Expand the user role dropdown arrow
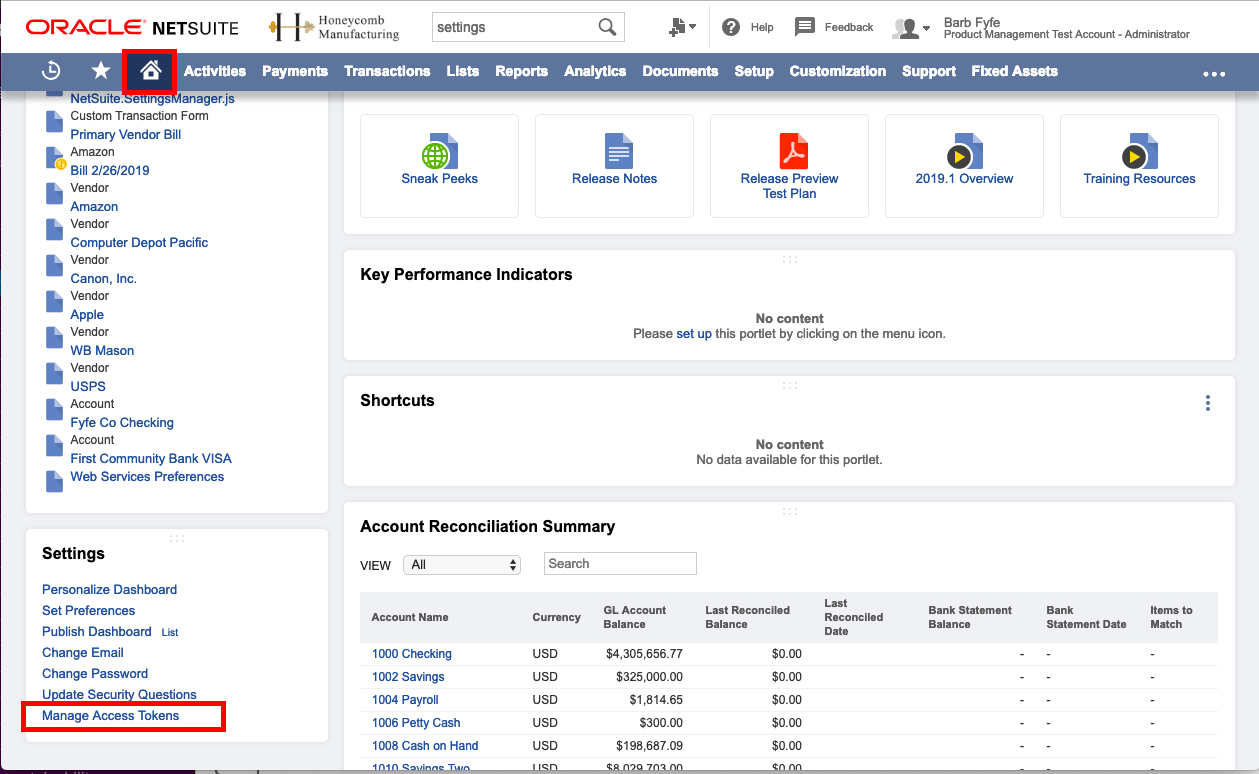 (926, 28)
